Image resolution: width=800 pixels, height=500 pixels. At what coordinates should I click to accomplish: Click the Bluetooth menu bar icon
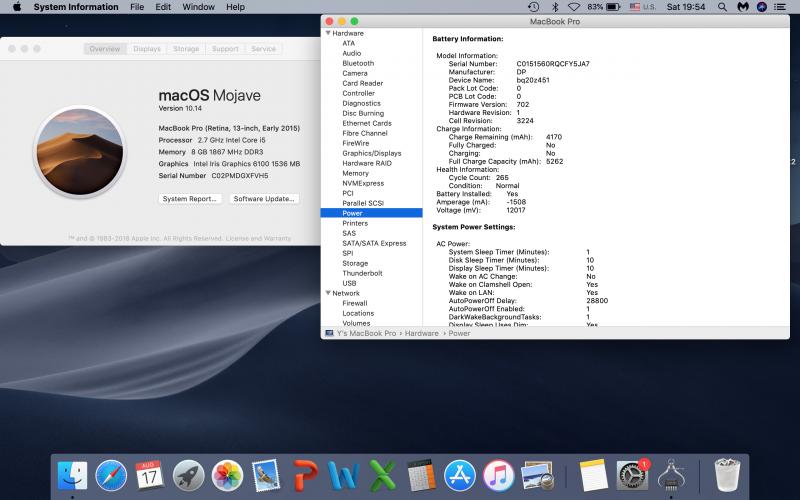[x=555, y=7]
